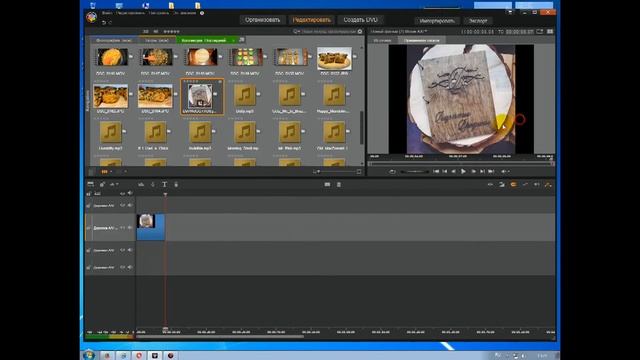Open the editing mode icon at toolbar end

548,184
